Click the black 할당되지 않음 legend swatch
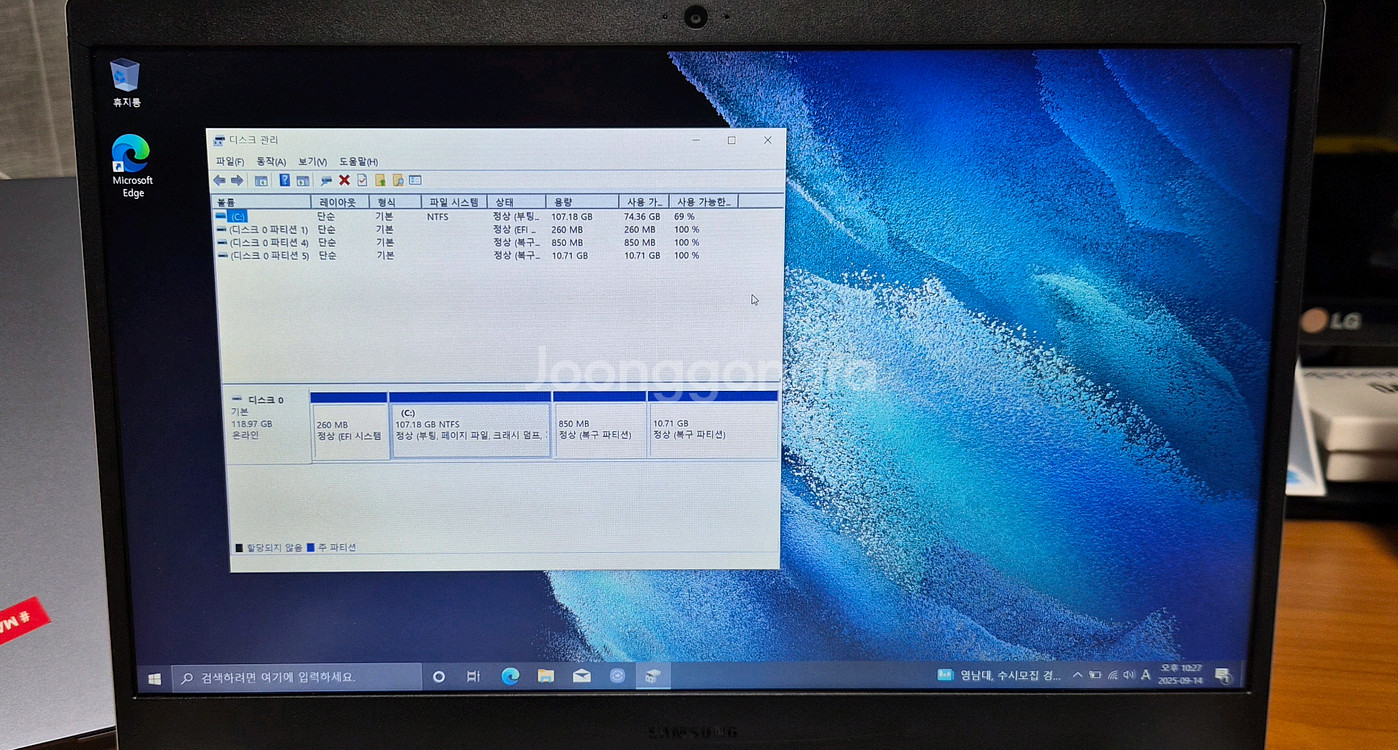 click(239, 548)
